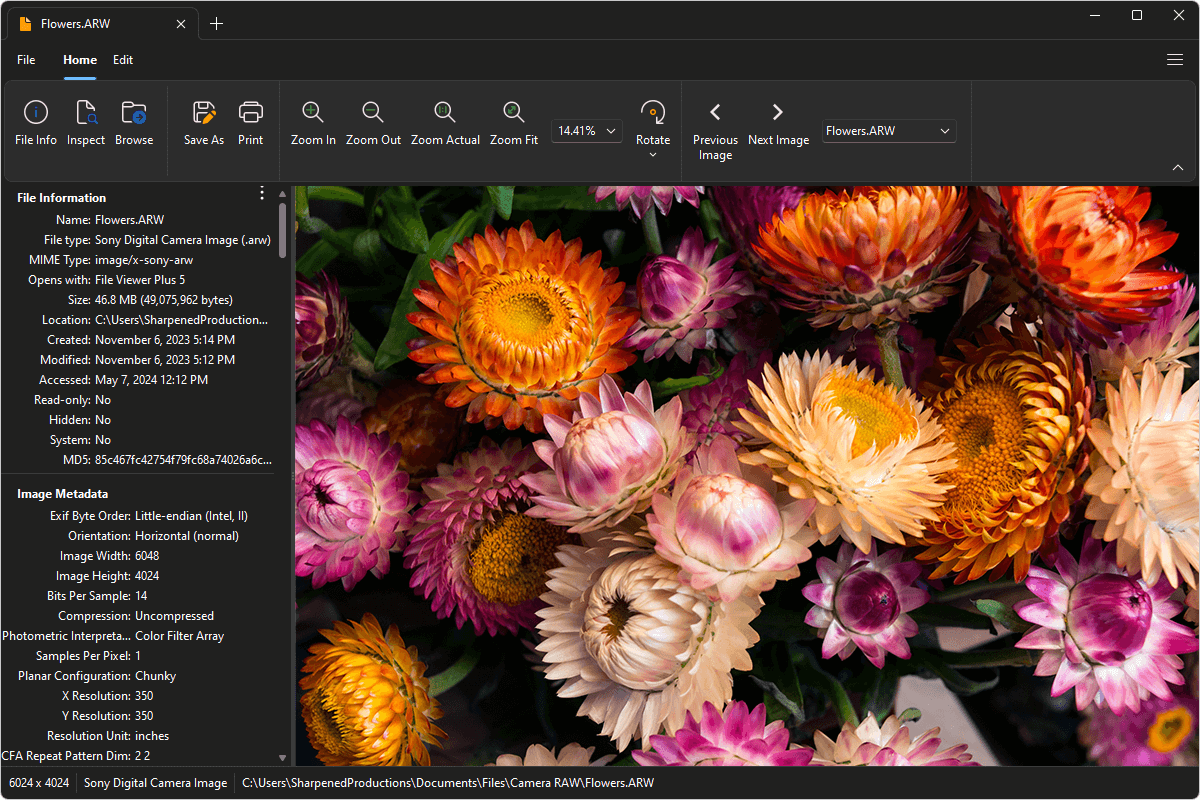Open the Flowers.ARW file selector dropdown

pos(943,130)
